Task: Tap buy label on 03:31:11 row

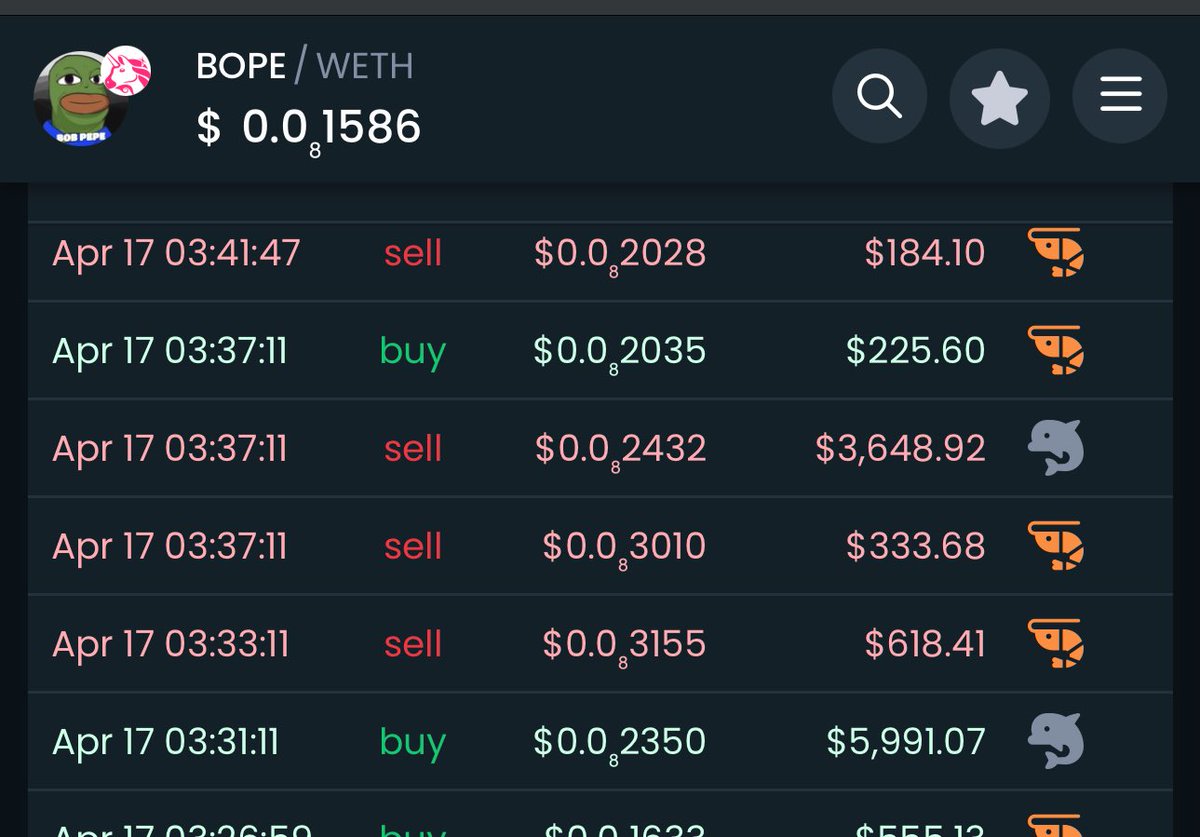Action: tap(413, 743)
